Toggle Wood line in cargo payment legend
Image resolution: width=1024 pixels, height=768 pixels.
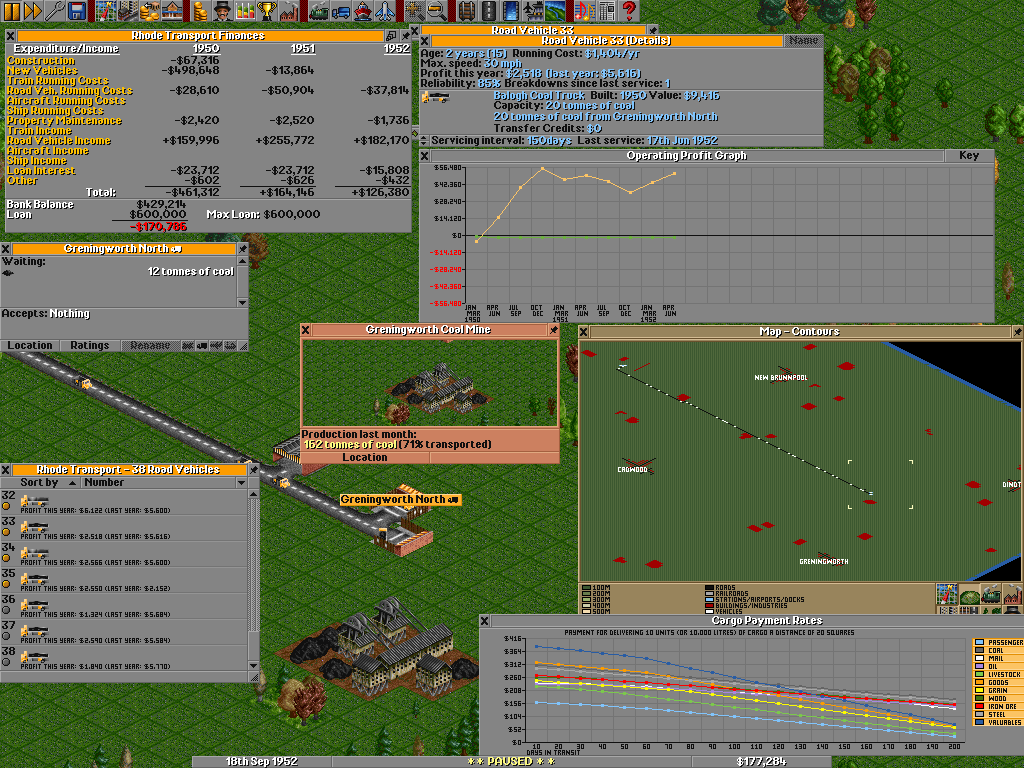click(998, 698)
